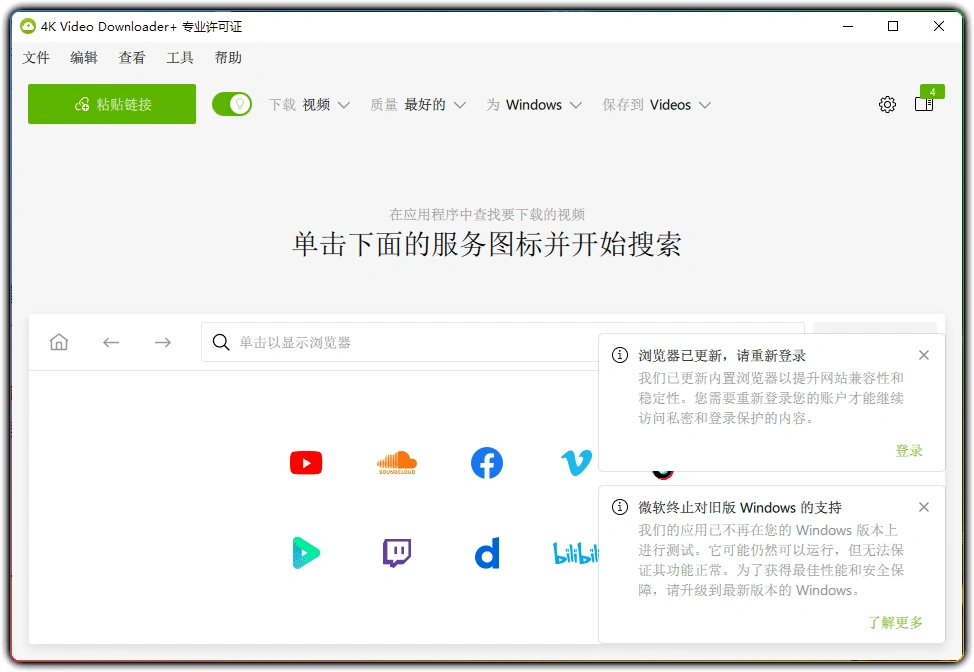
Task: Open the YouTube service icon
Action: (x=306, y=463)
